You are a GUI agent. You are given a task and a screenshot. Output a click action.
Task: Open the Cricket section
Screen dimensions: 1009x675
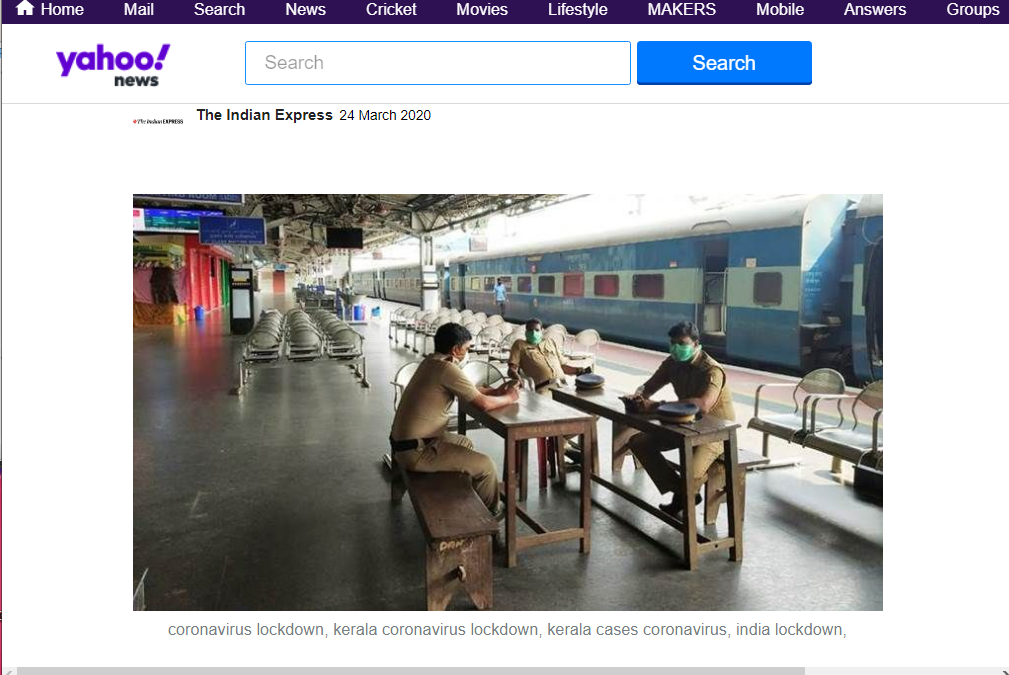[x=391, y=10]
